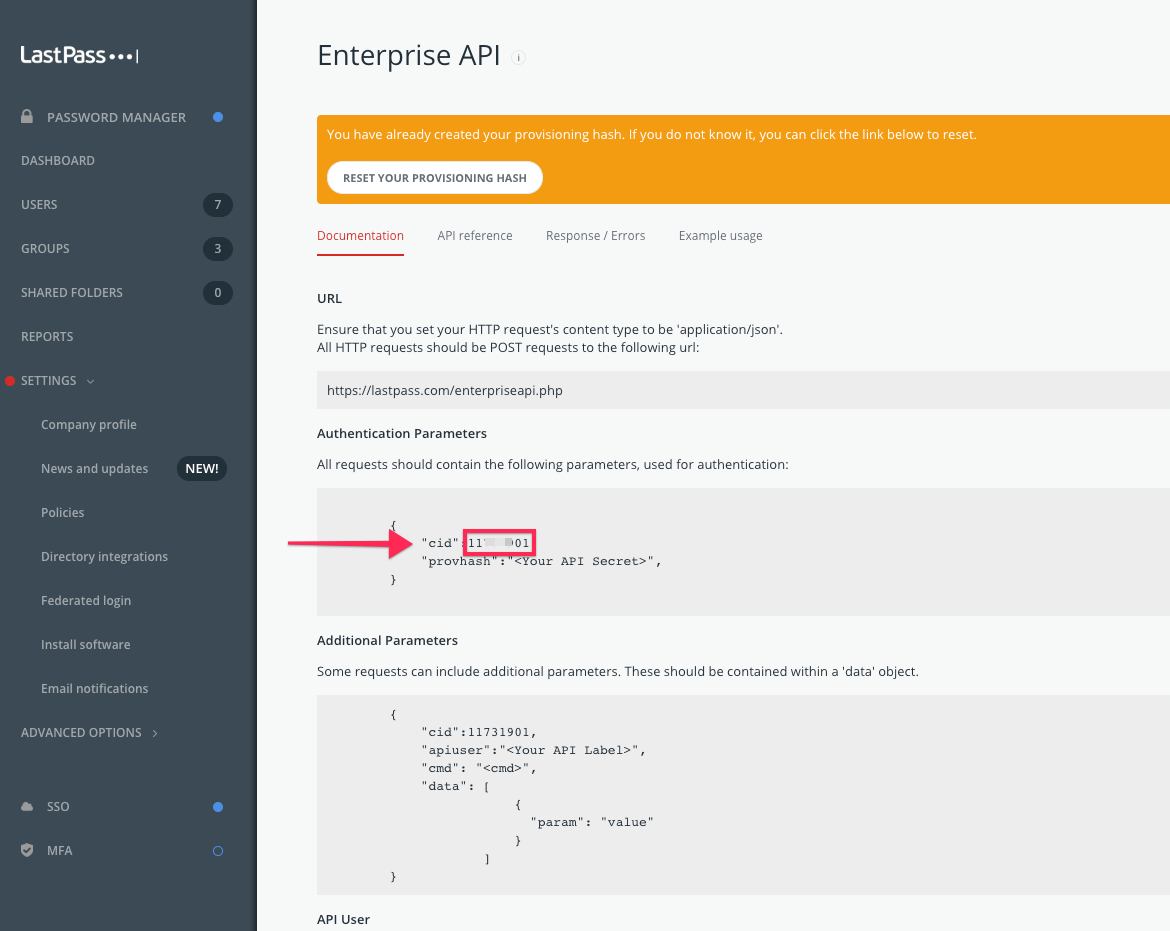Click the Groups count badge showing 3

click(218, 248)
